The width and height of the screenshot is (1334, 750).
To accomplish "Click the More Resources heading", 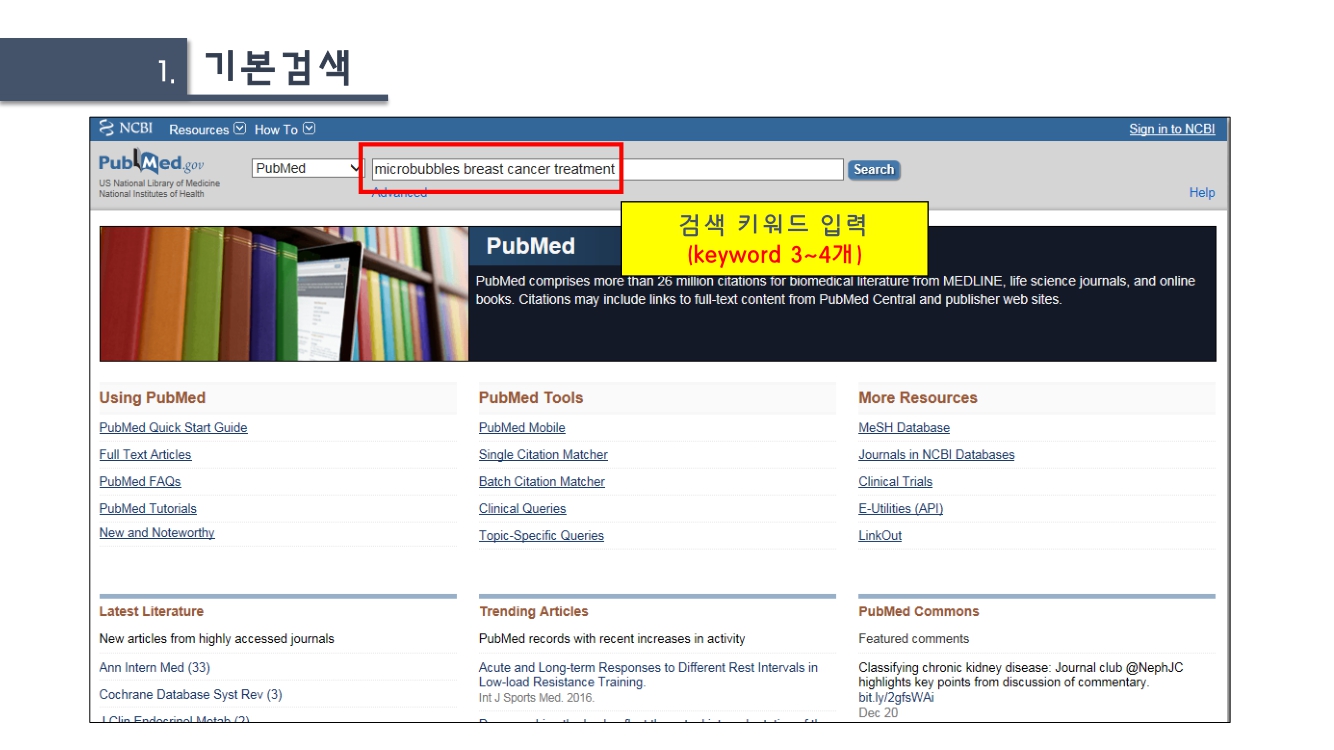I will [x=918, y=398].
